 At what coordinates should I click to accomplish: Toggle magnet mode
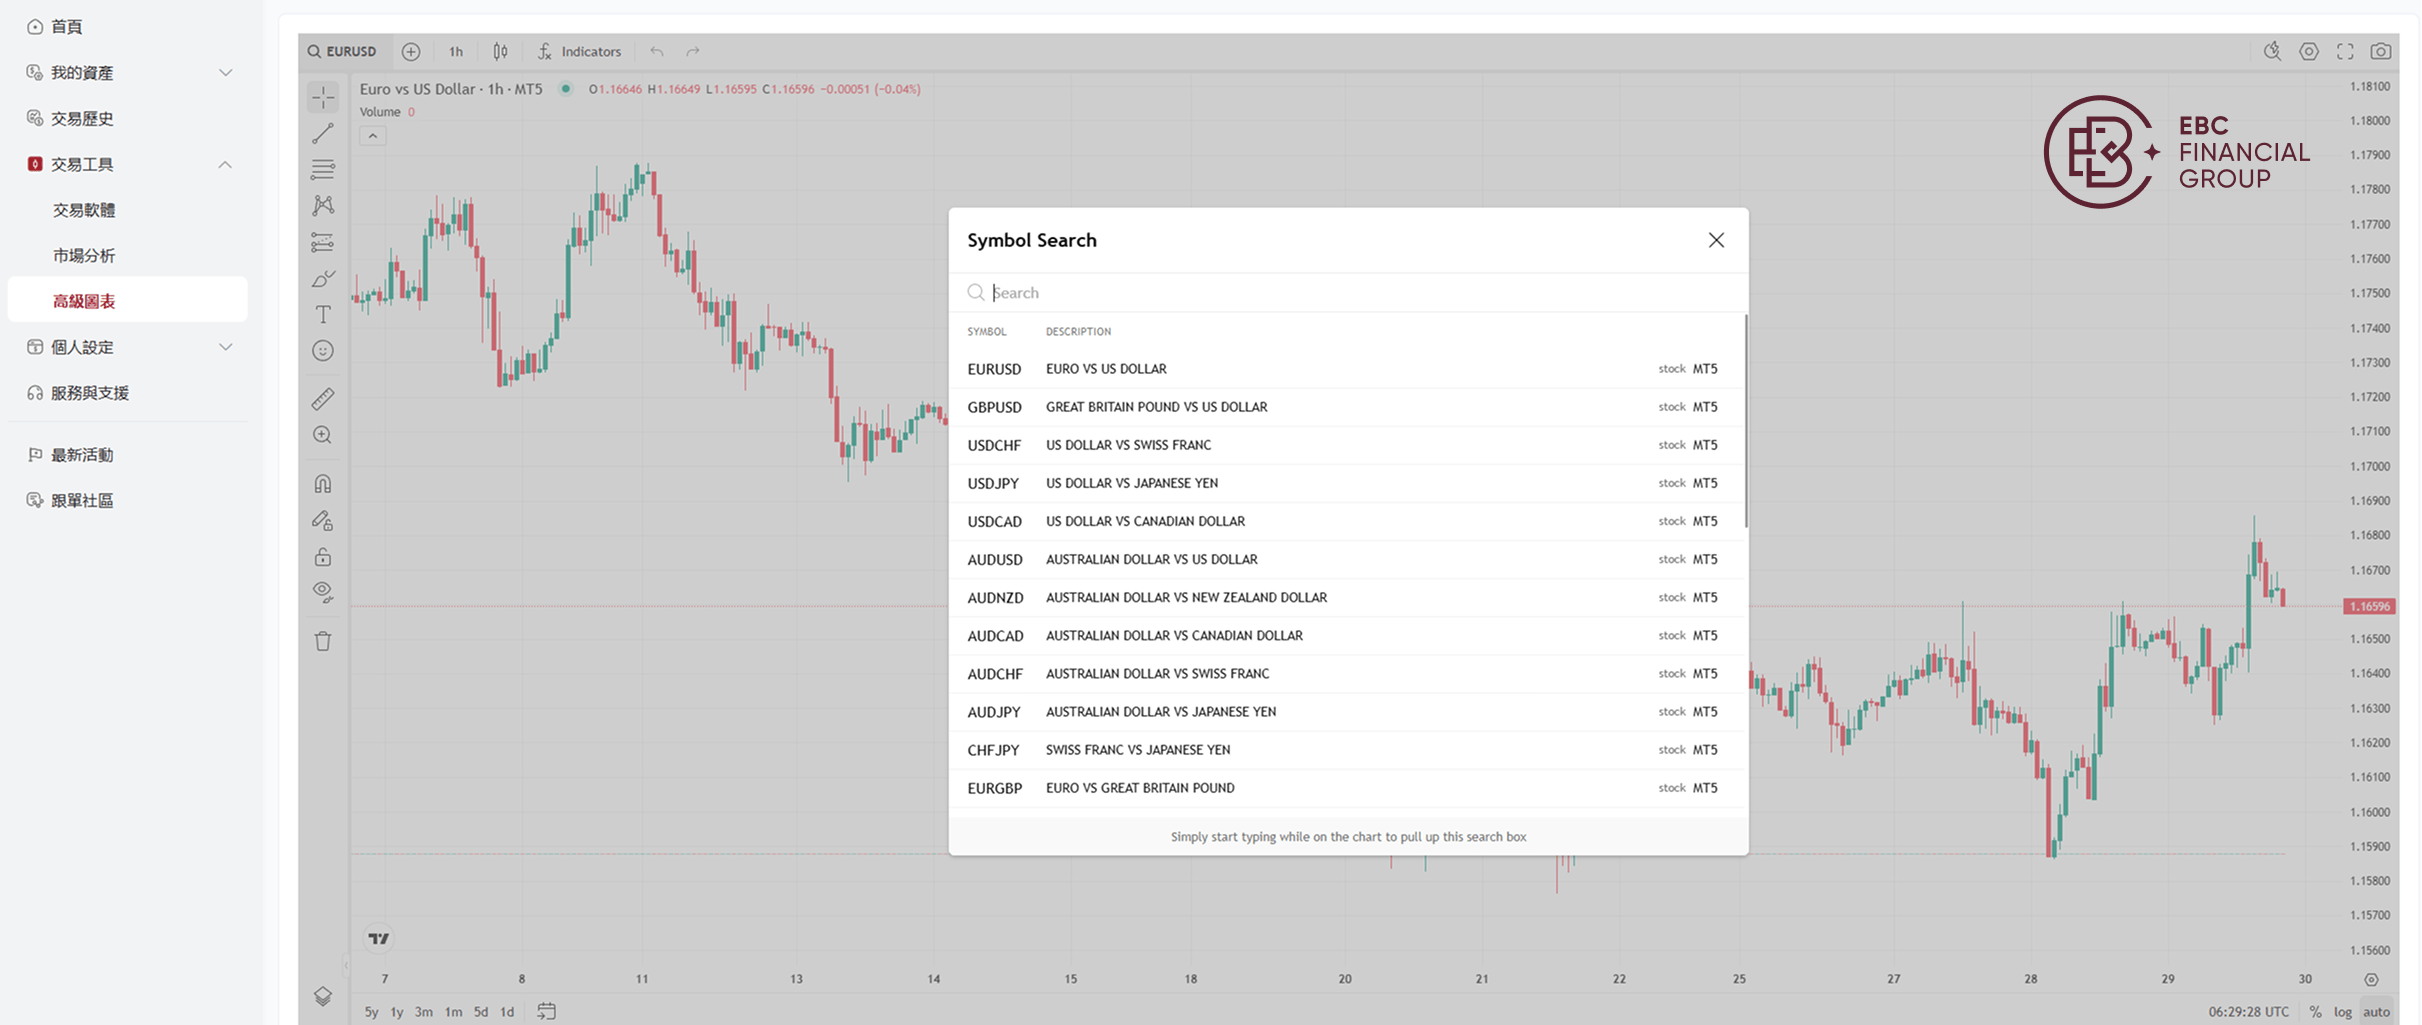(x=323, y=484)
